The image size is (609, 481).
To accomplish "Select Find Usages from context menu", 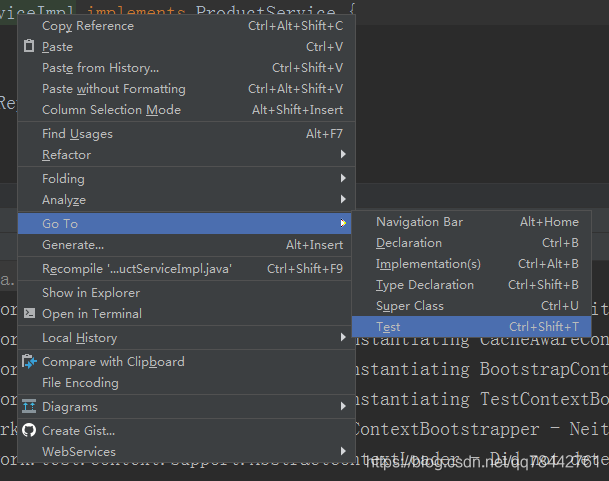I will tap(77, 134).
